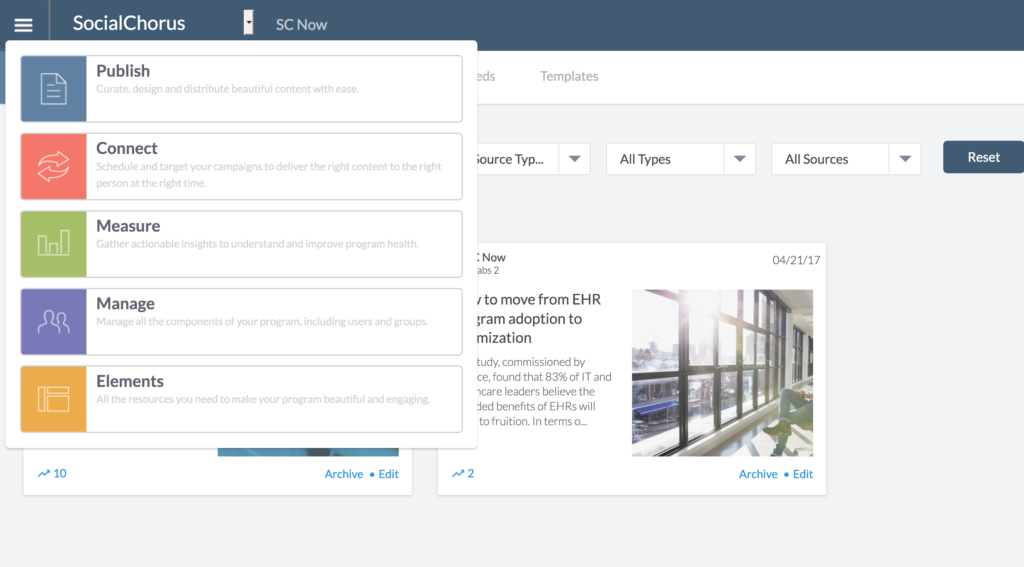
Task: Edit the EHR adoption post
Action: point(803,474)
